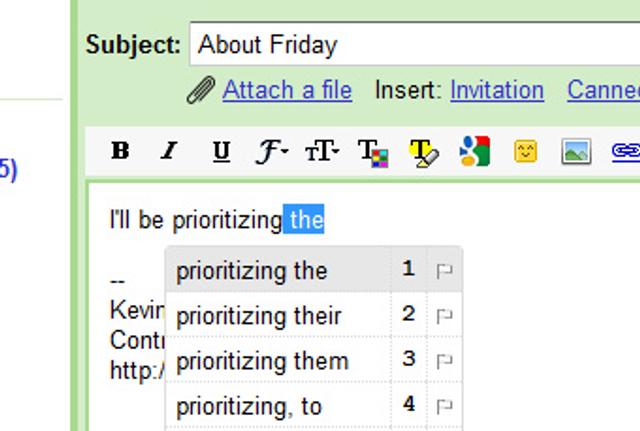Toggle Bold formatting
Image resolution: width=640 pixels, height=431 pixels.
click(x=121, y=151)
